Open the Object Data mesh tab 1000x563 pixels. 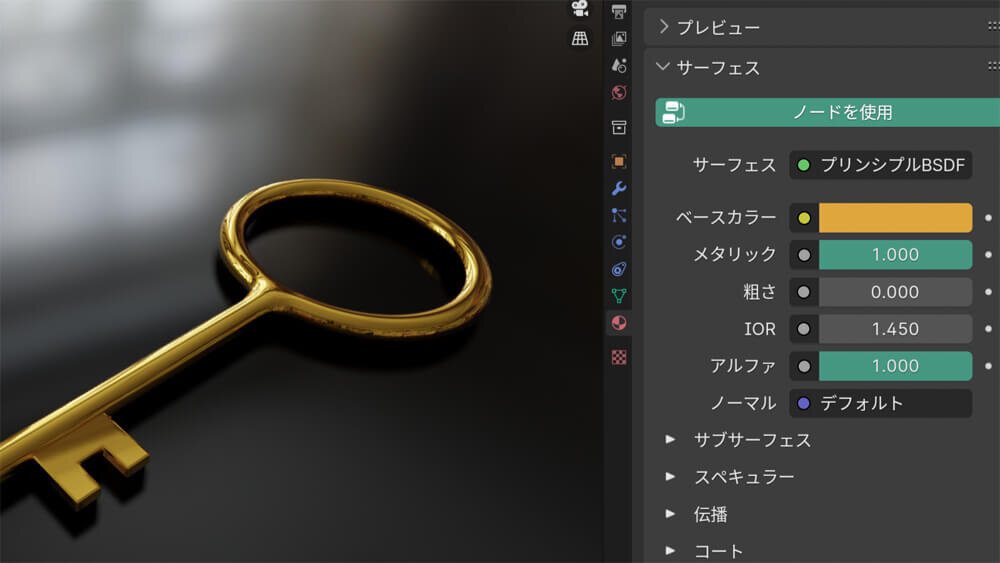pos(619,296)
